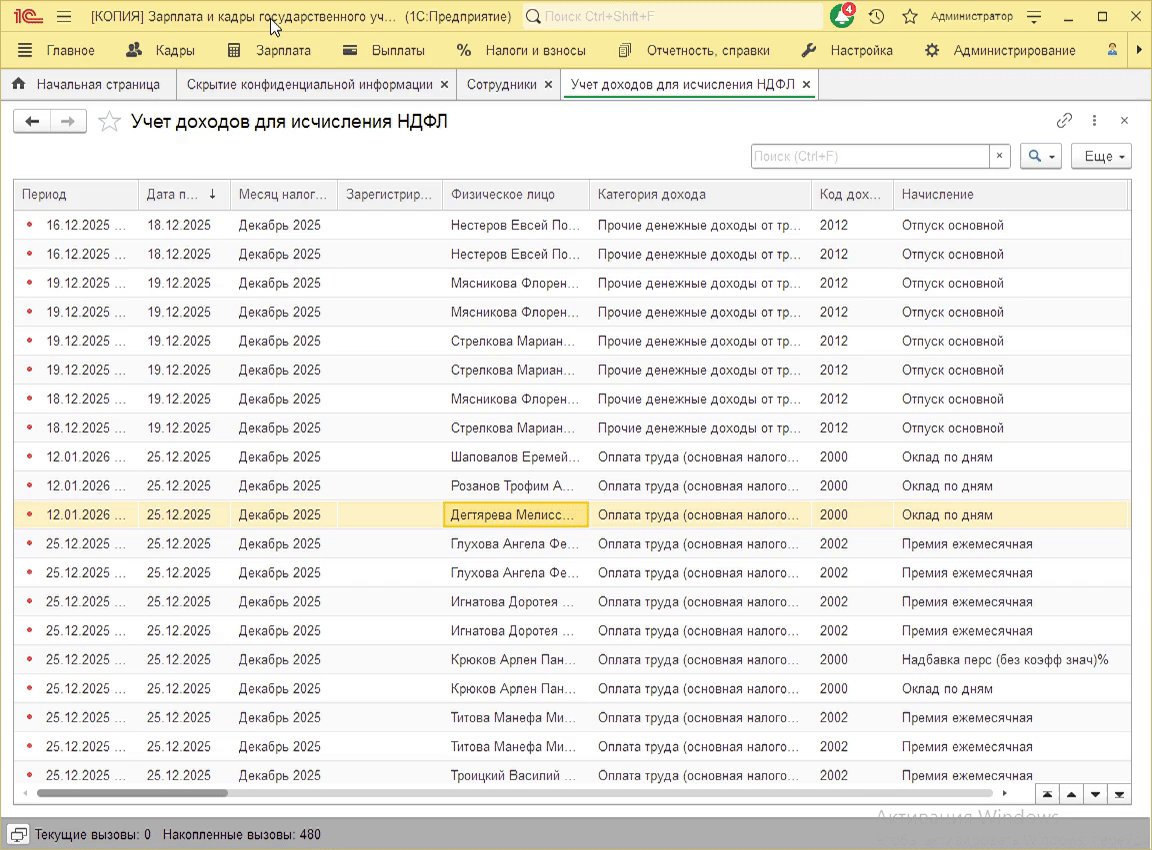Open the Налоги и взносы section
Image resolution: width=1152 pixels, height=850 pixels.
[x=521, y=50]
